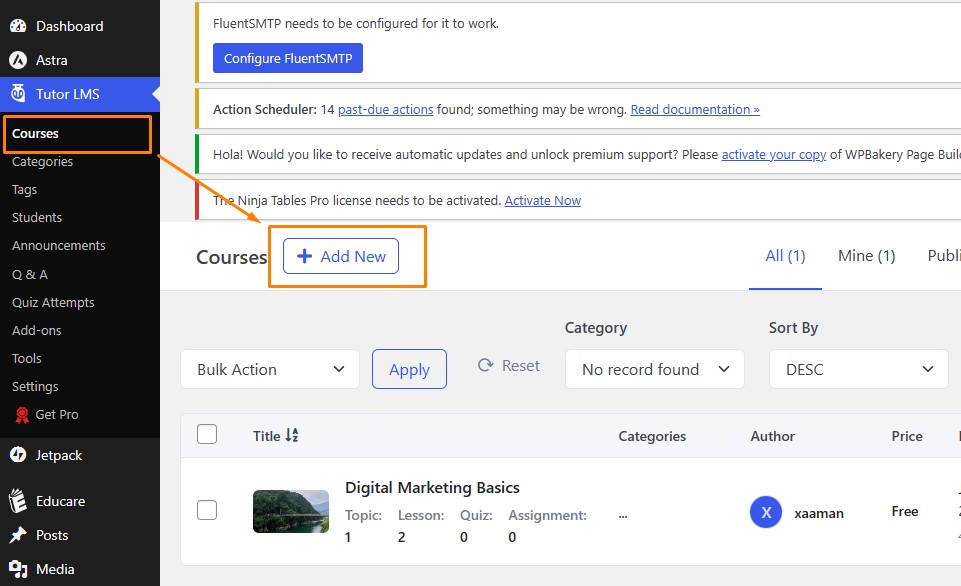Open the past-due actions link

tap(386, 110)
